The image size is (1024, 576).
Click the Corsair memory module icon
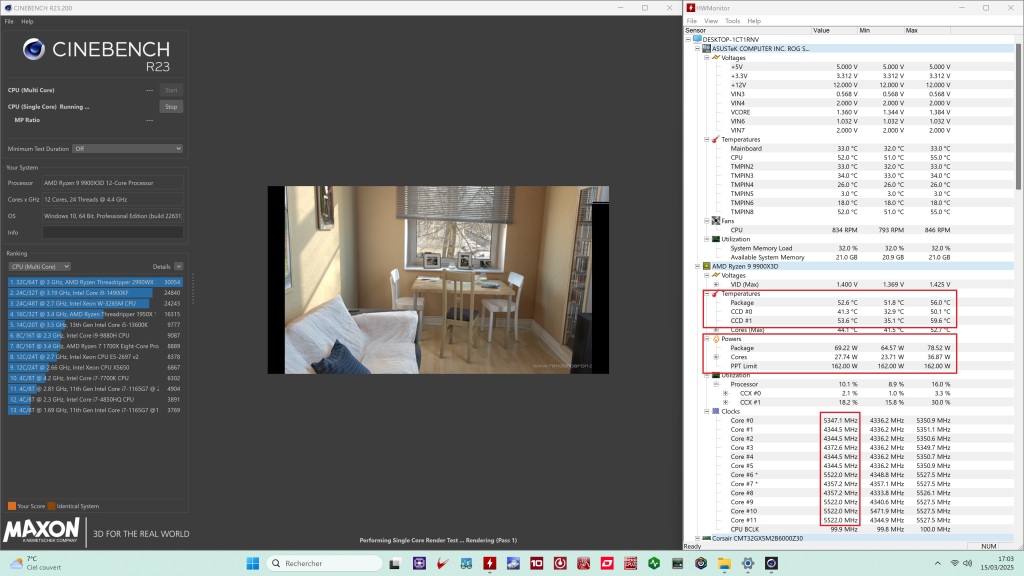coord(706,539)
